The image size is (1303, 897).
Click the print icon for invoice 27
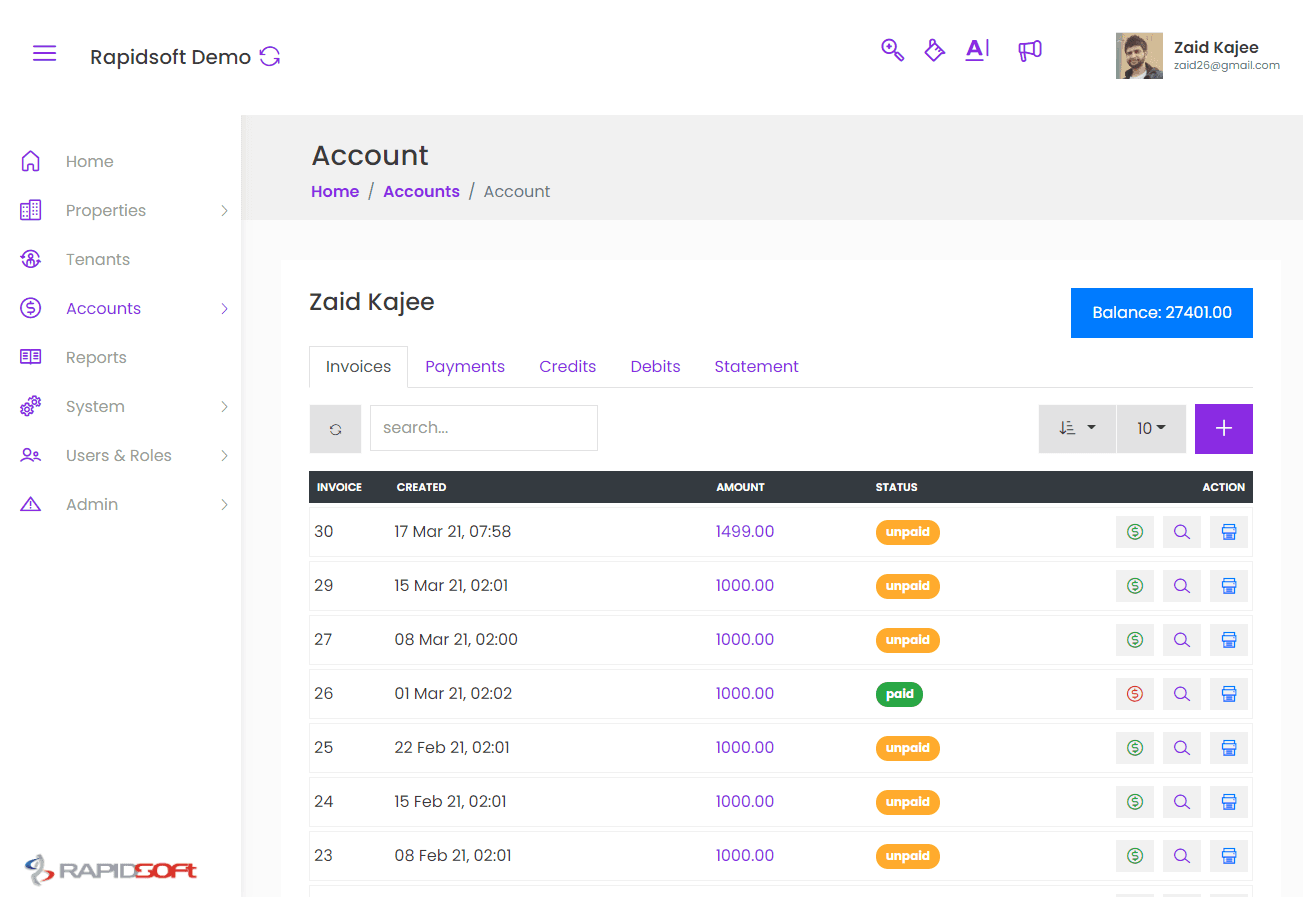(1229, 640)
